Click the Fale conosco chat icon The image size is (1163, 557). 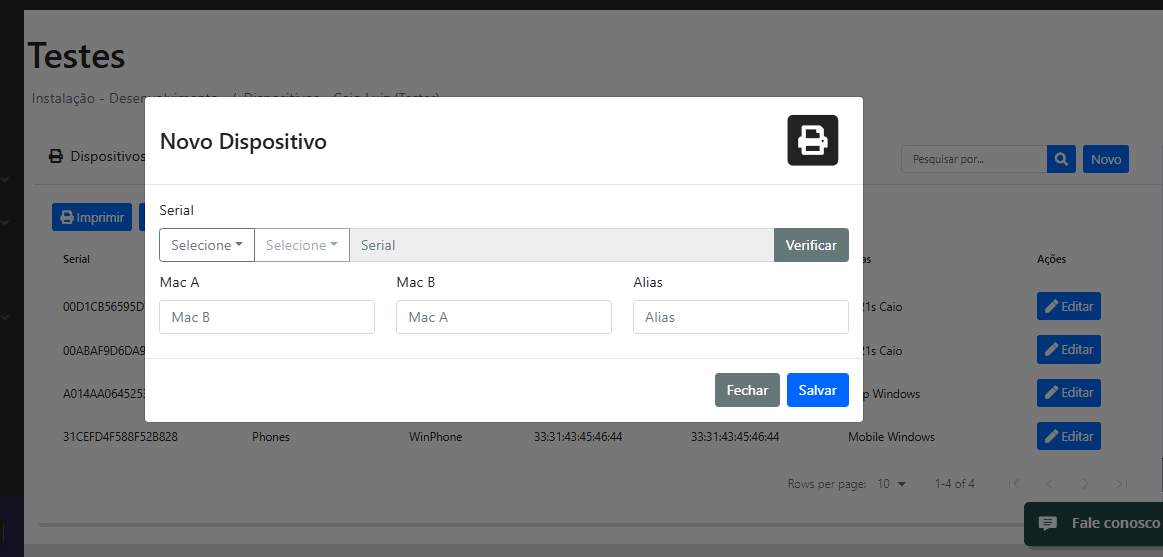point(1048,523)
